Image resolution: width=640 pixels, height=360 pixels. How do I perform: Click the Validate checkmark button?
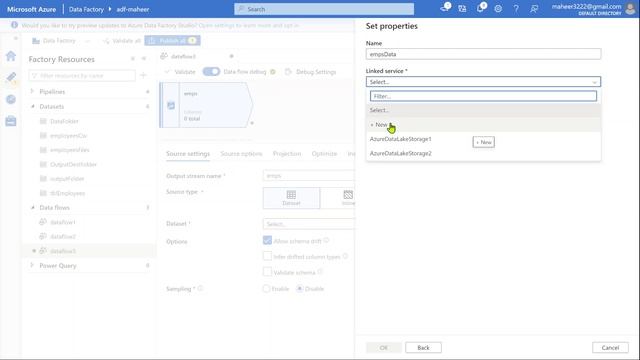[x=180, y=72]
